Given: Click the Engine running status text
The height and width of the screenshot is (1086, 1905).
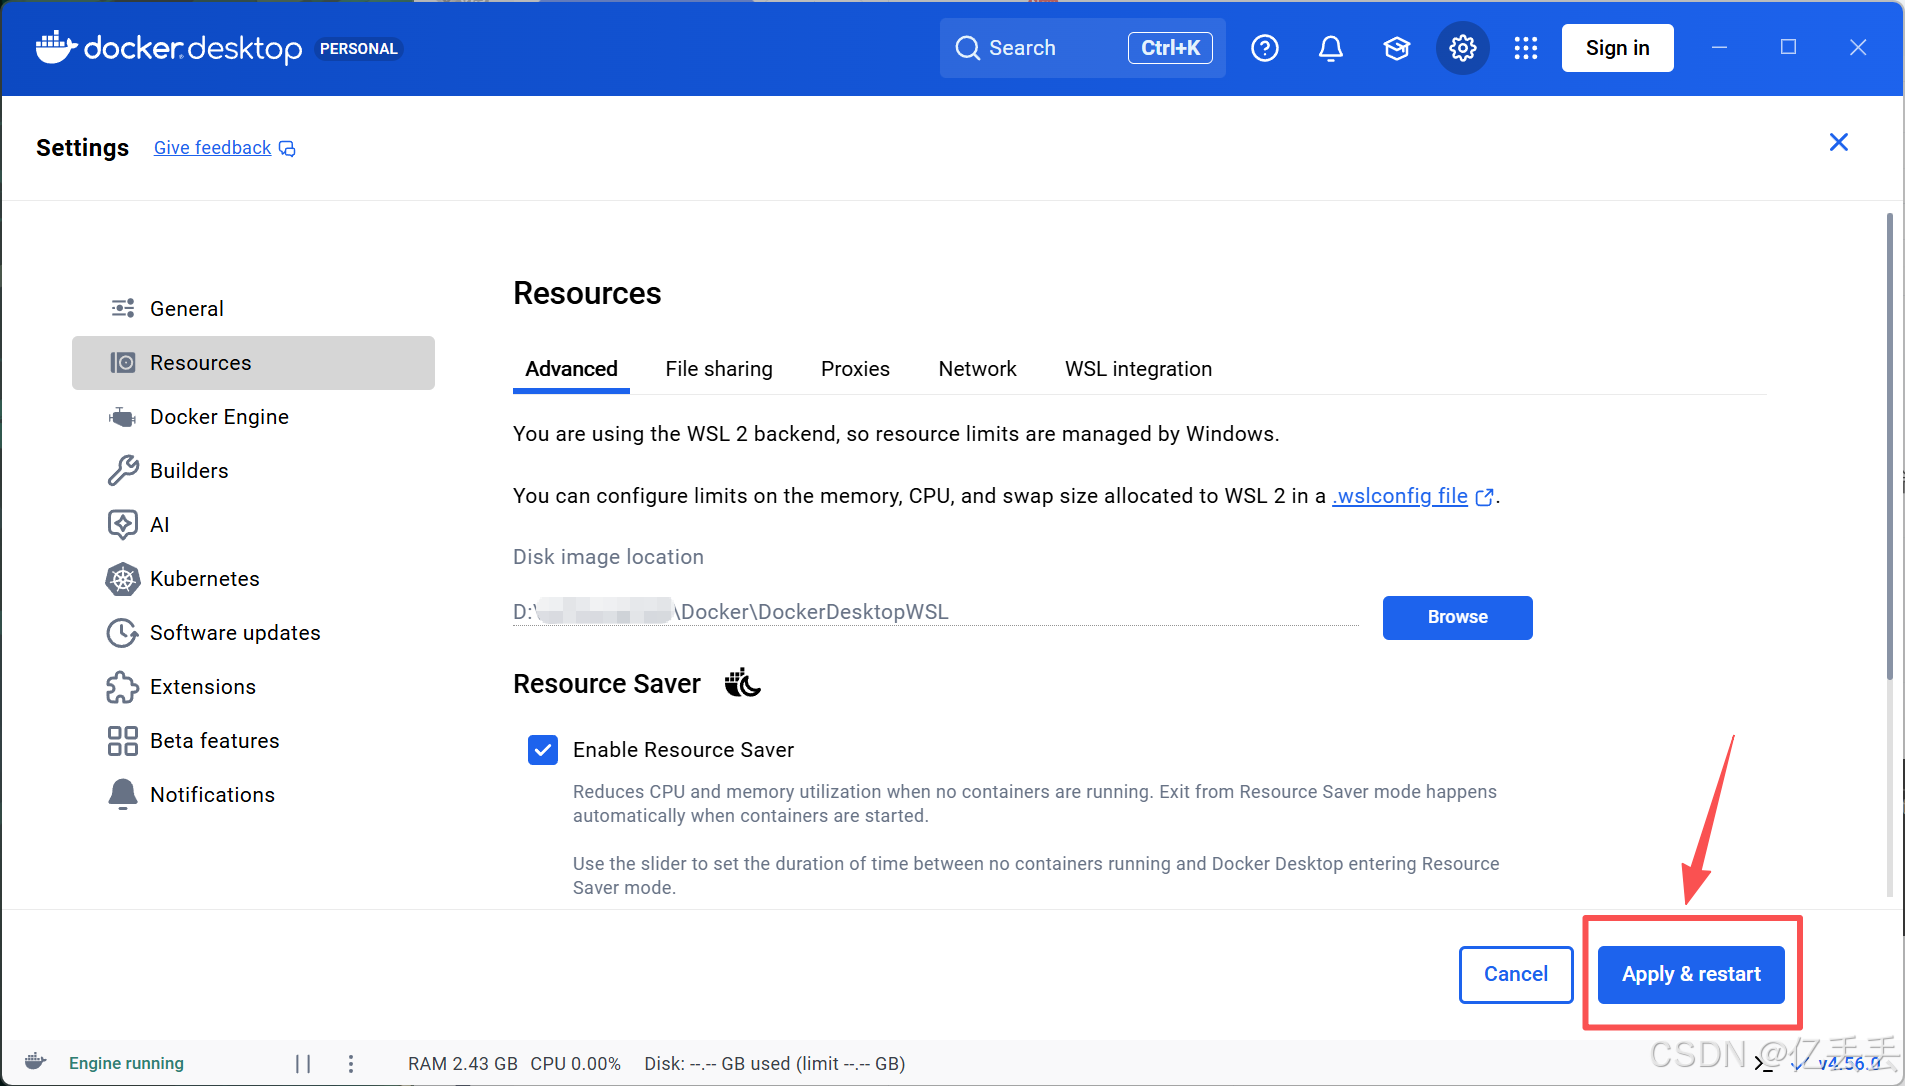Looking at the screenshot, I should (x=126, y=1063).
